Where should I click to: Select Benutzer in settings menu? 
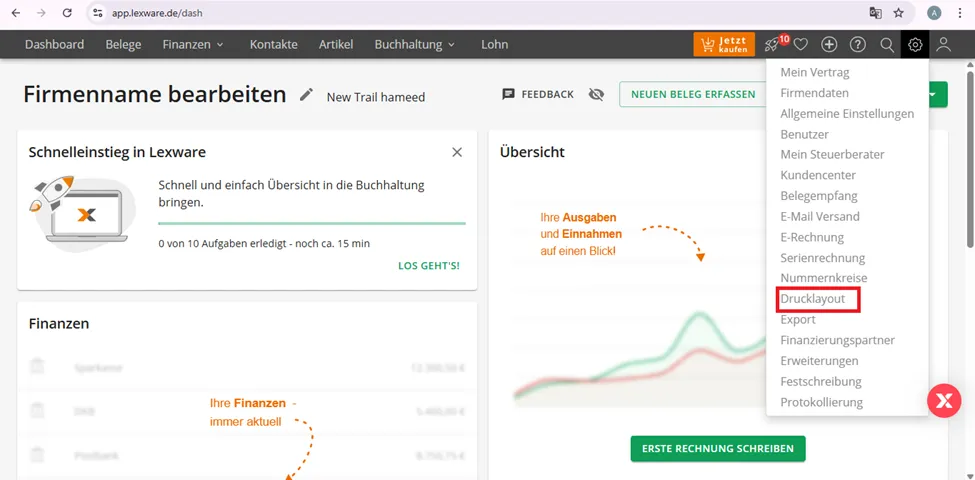pos(805,134)
